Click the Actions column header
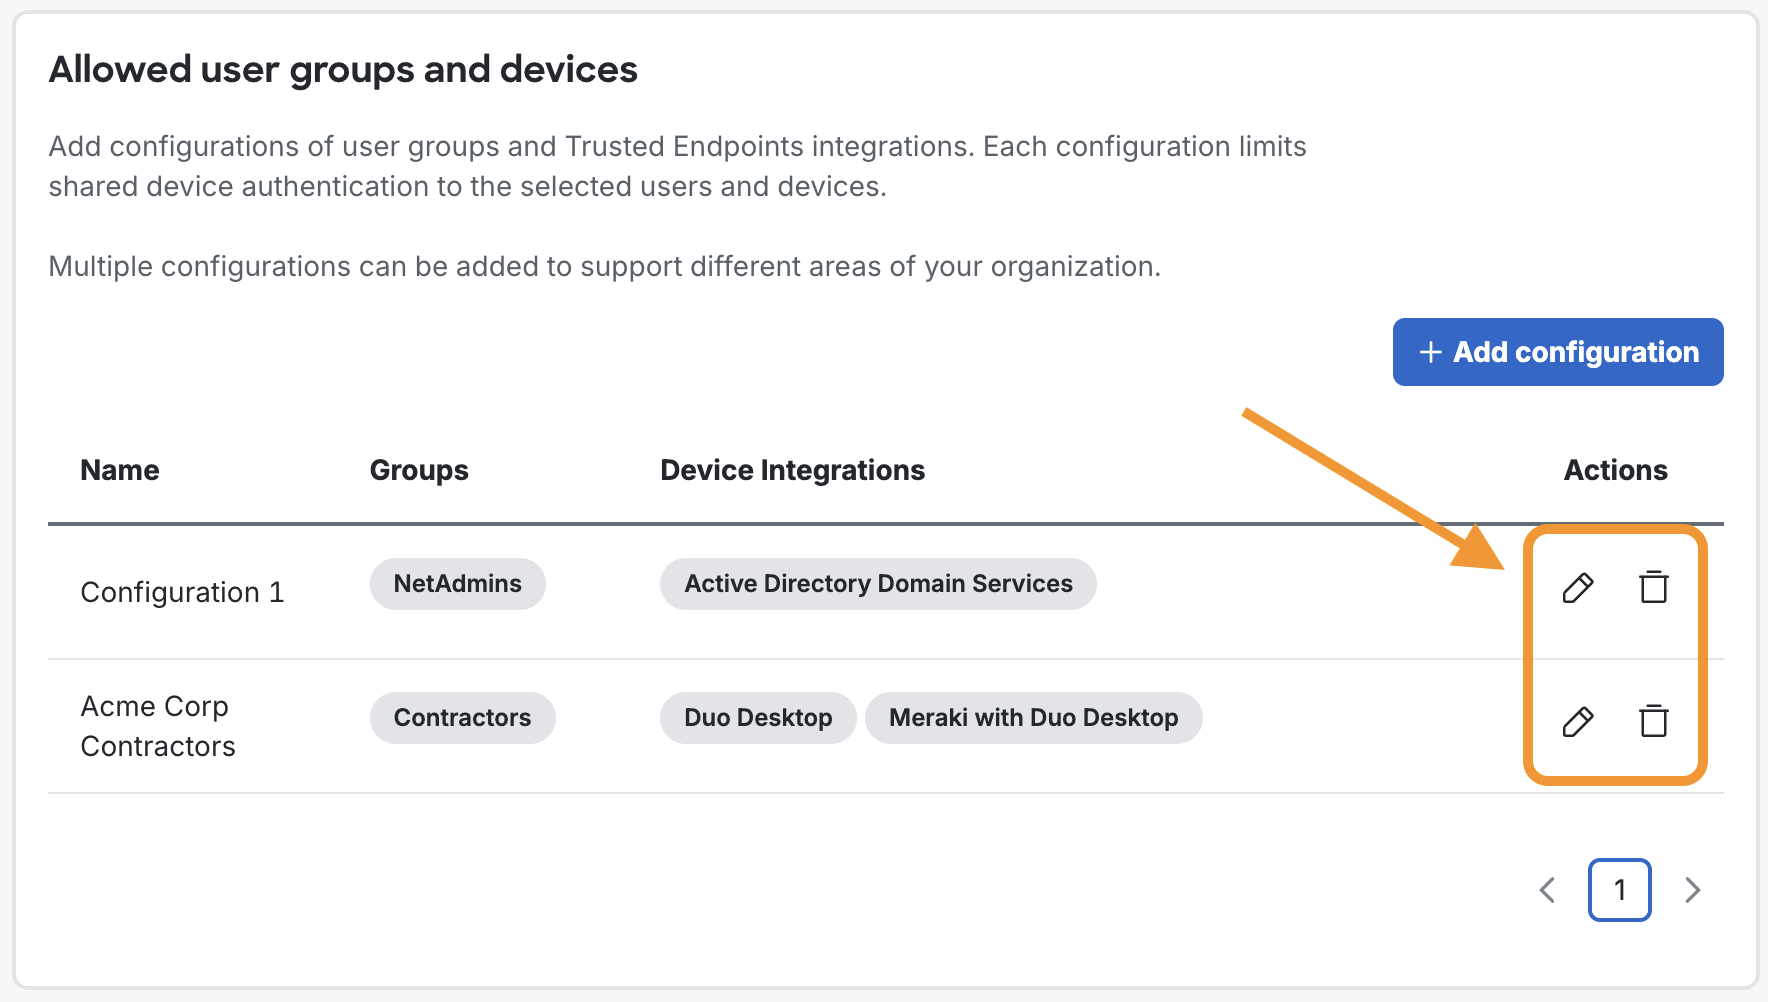The width and height of the screenshot is (1768, 1002). pos(1615,470)
